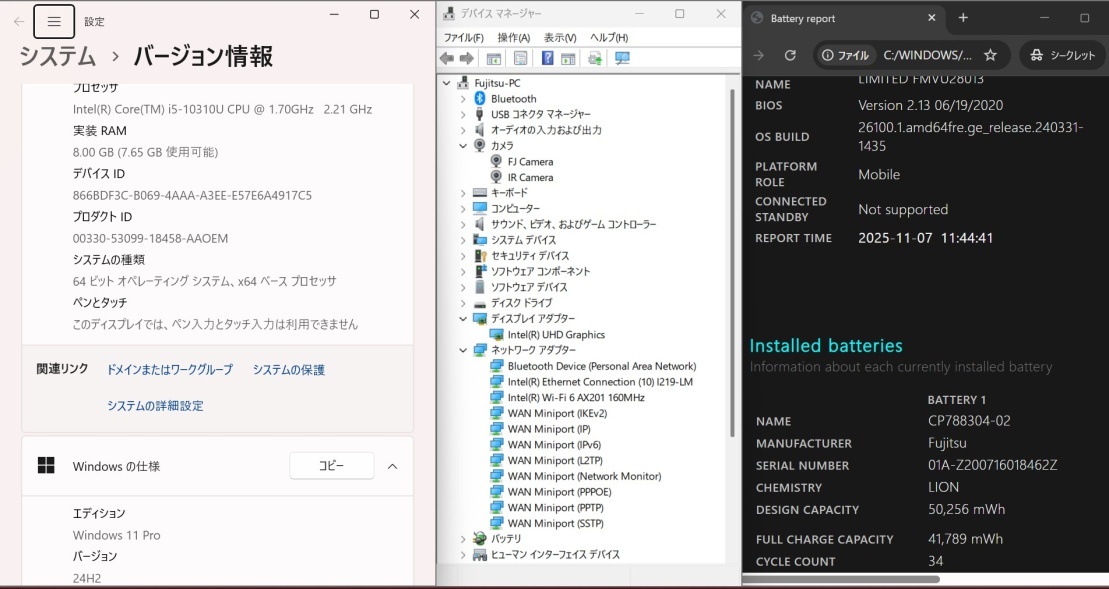The height and width of the screenshot is (589, 1109).
Task: Select the FJ Camera device icon
Action: click(497, 161)
